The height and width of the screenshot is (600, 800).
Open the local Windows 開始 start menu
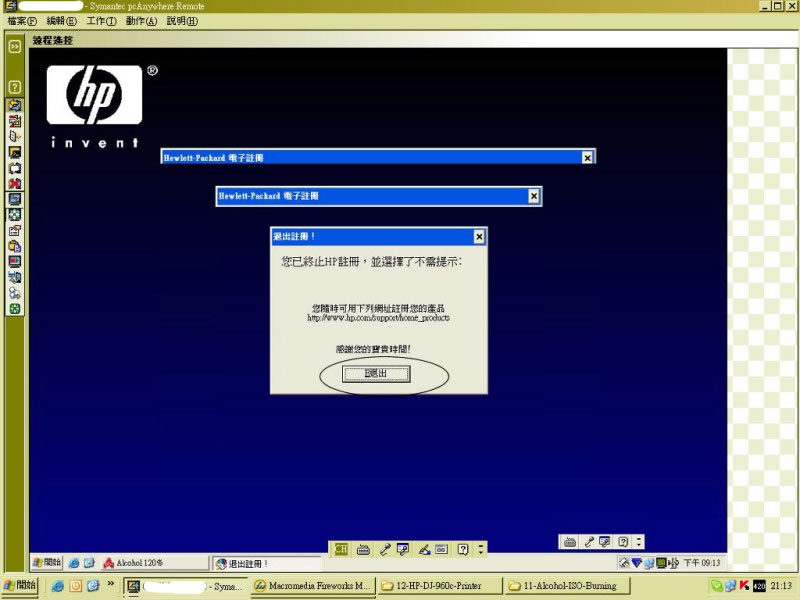click(19, 585)
